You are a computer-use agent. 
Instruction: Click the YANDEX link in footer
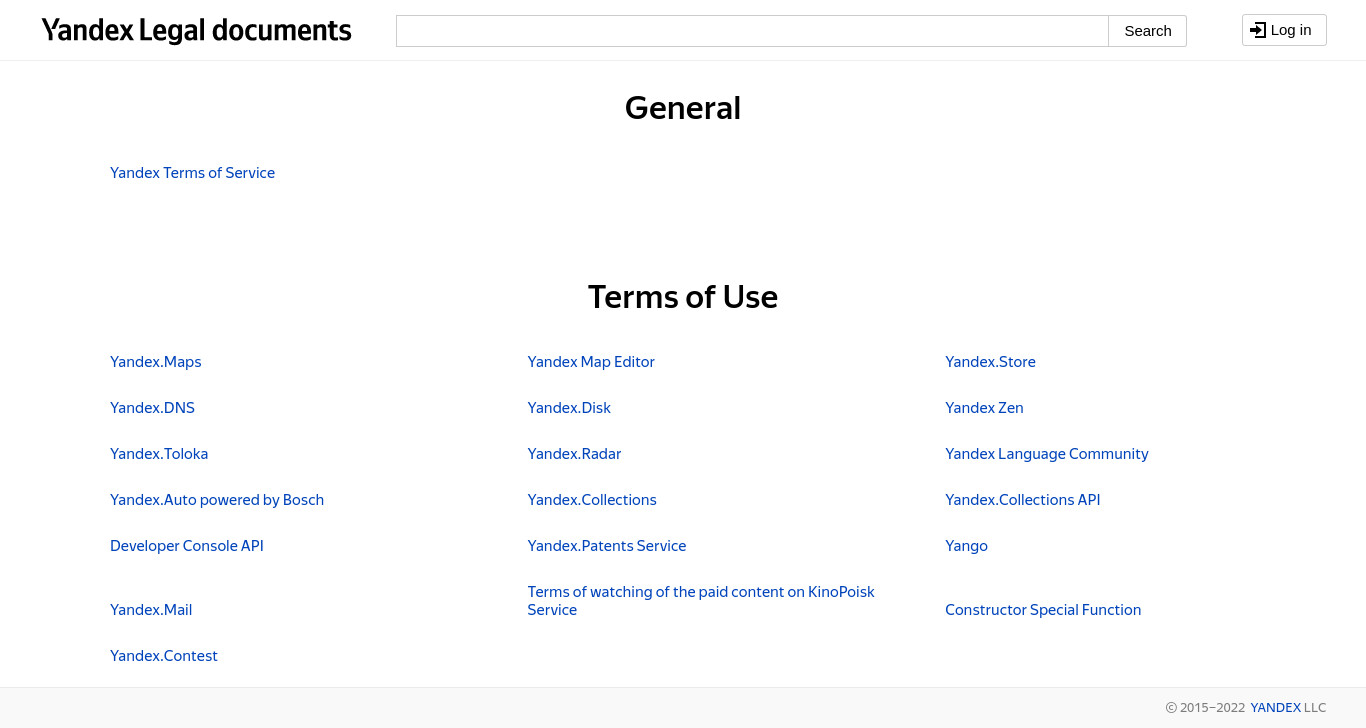pyautogui.click(x=1275, y=707)
